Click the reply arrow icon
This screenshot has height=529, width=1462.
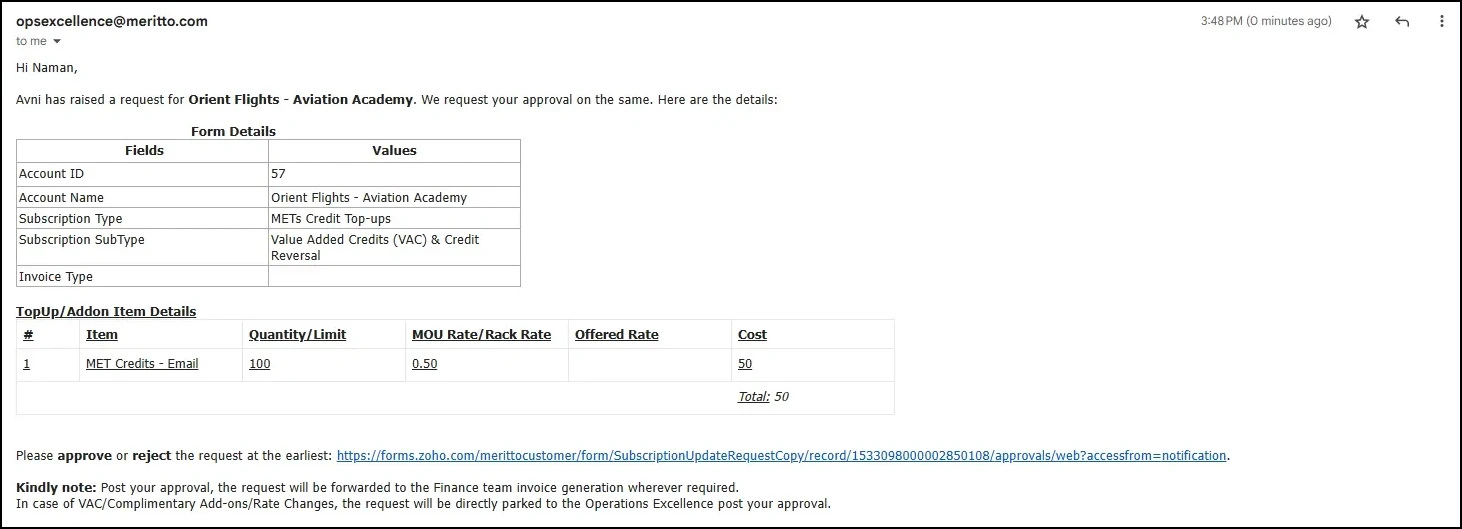click(1402, 22)
